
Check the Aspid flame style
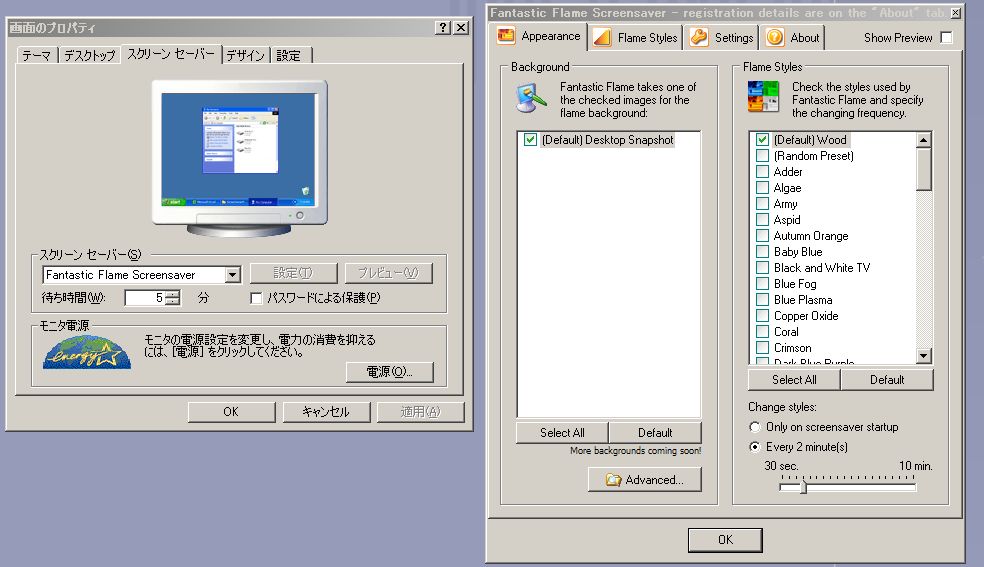tap(762, 220)
